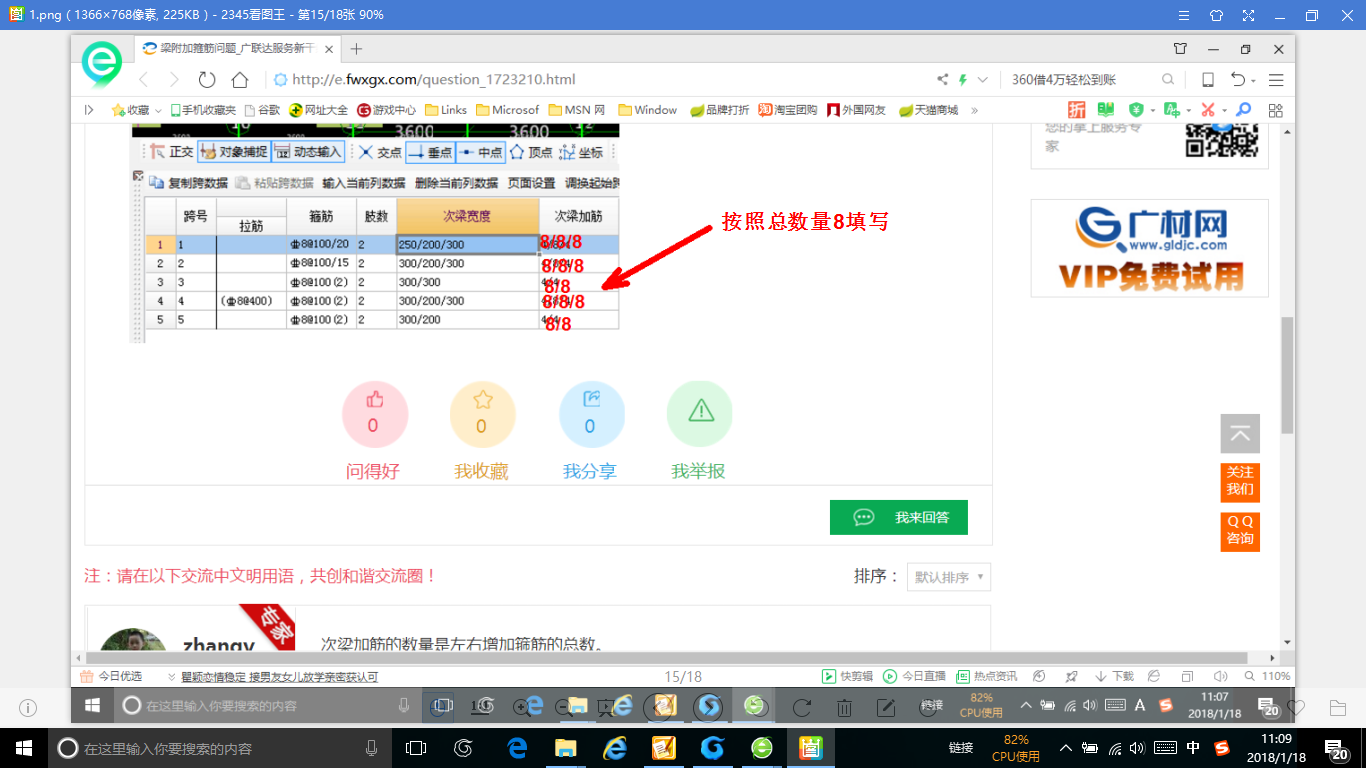Toggle 动态输入 dynamic input

point(308,152)
